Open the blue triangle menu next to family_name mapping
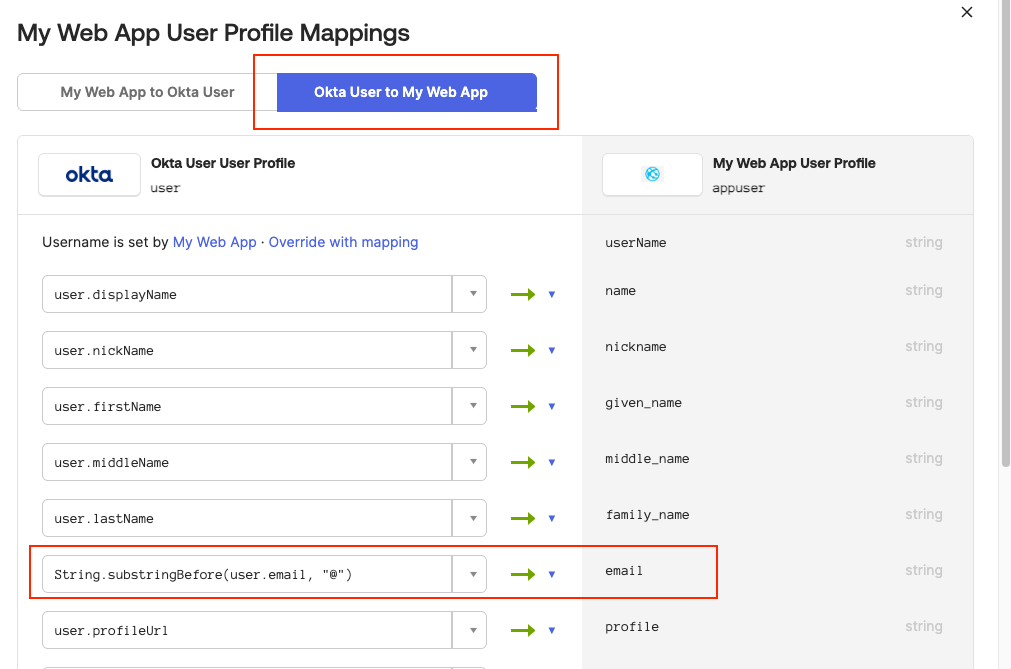Viewport: 1011px width, 669px height. pyautogui.click(x=551, y=518)
